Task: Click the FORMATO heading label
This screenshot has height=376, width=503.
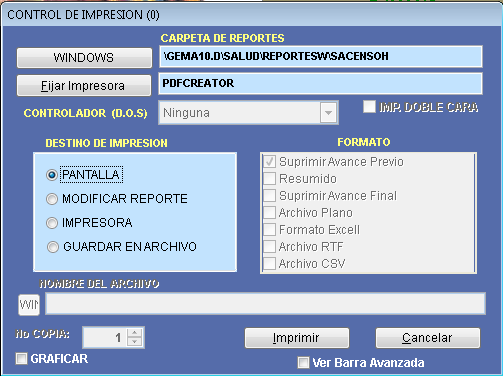Action: [364, 142]
